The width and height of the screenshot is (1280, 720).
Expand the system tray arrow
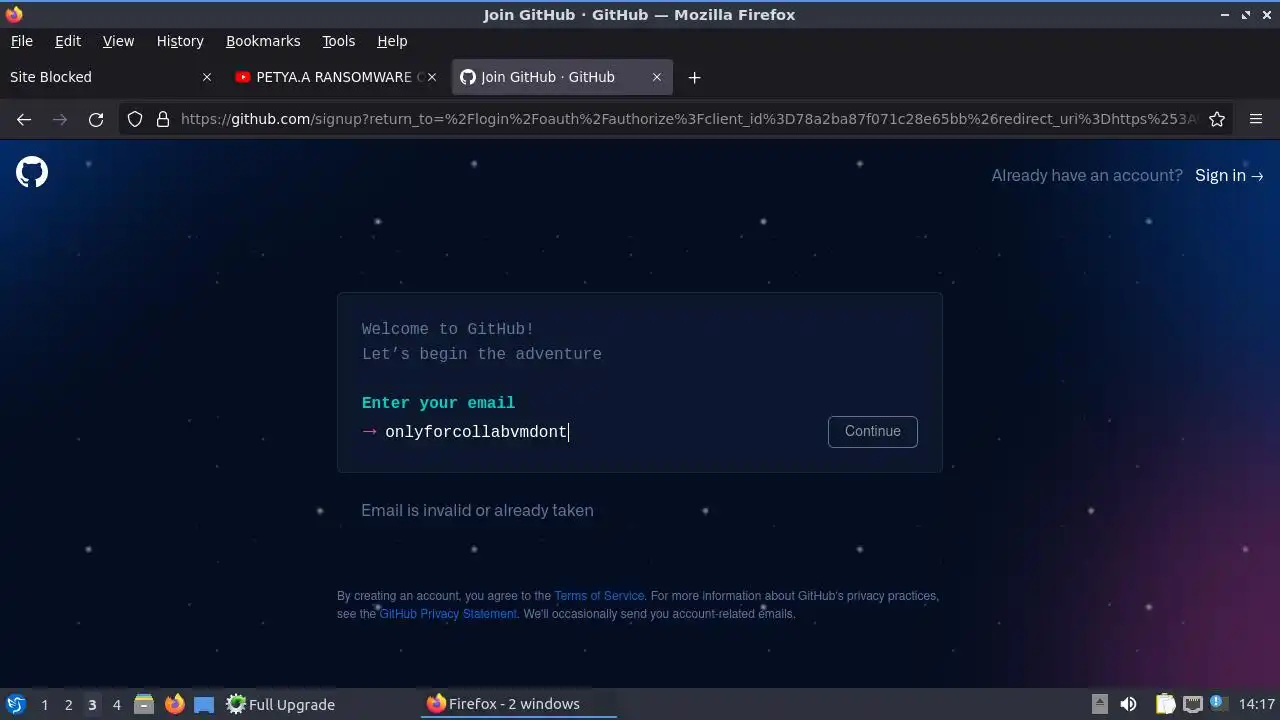tap(1099, 703)
